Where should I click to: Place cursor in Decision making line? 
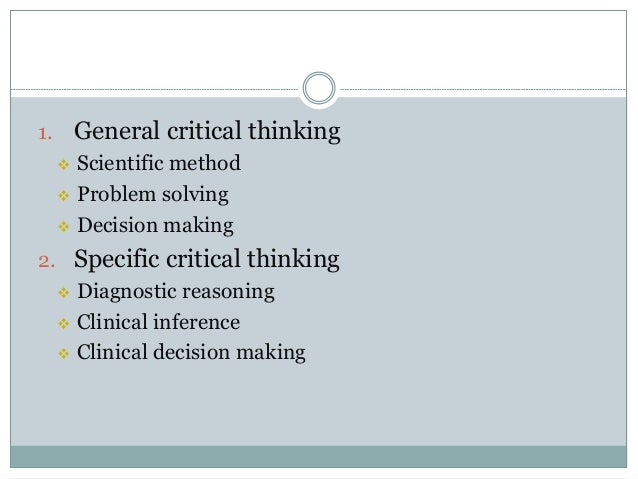click(x=155, y=225)
